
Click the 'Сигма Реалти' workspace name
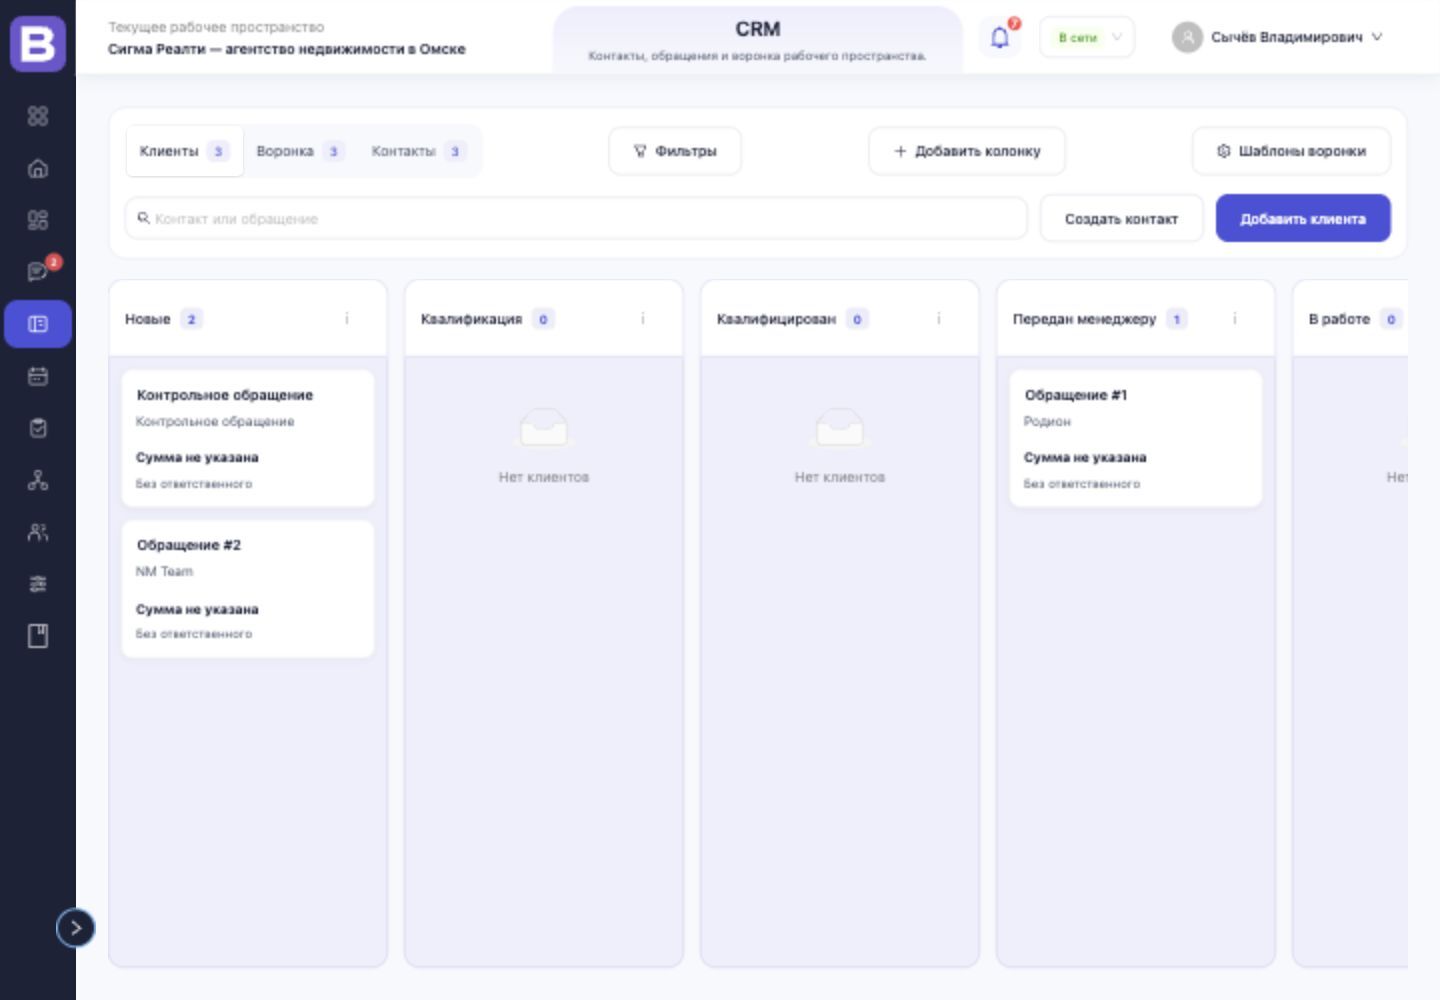[x=287, y=49]
